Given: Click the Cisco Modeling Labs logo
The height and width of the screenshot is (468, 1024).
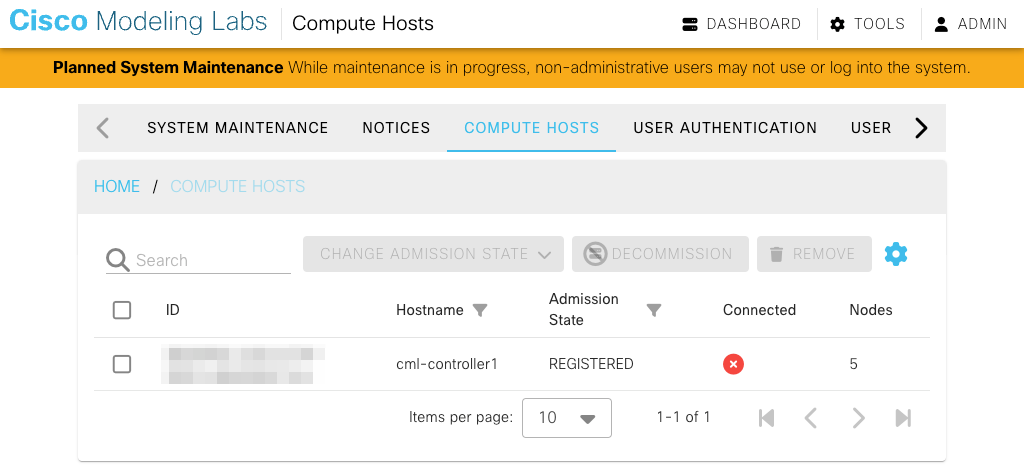Looking at the screenshot, I should 138,22.
